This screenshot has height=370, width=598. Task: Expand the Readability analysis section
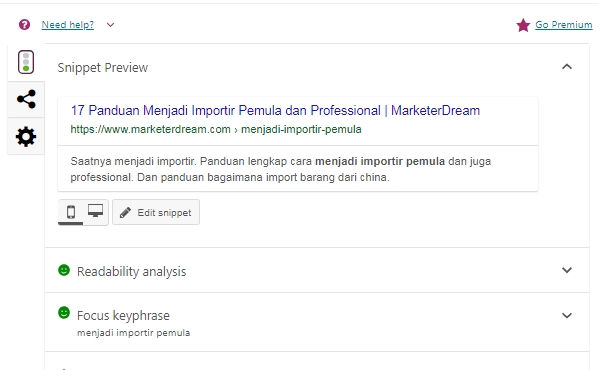coord(567,270)
